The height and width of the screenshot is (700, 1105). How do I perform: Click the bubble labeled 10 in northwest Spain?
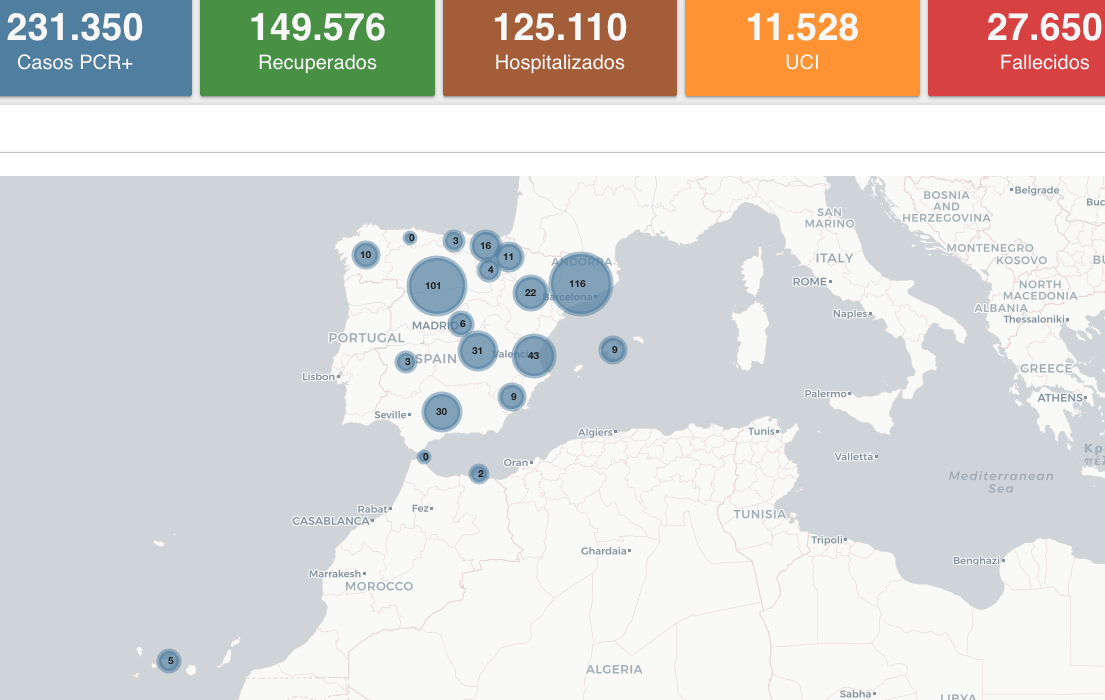tap(365, 255)
